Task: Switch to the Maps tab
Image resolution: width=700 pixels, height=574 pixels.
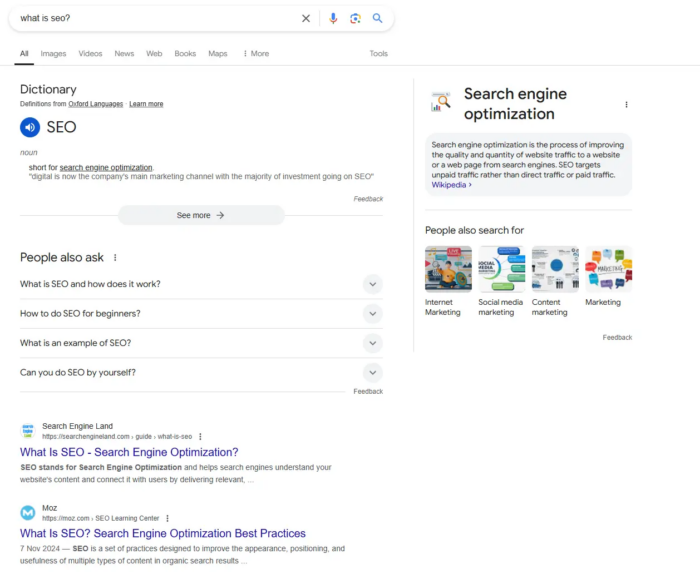Action: point(218,54)
